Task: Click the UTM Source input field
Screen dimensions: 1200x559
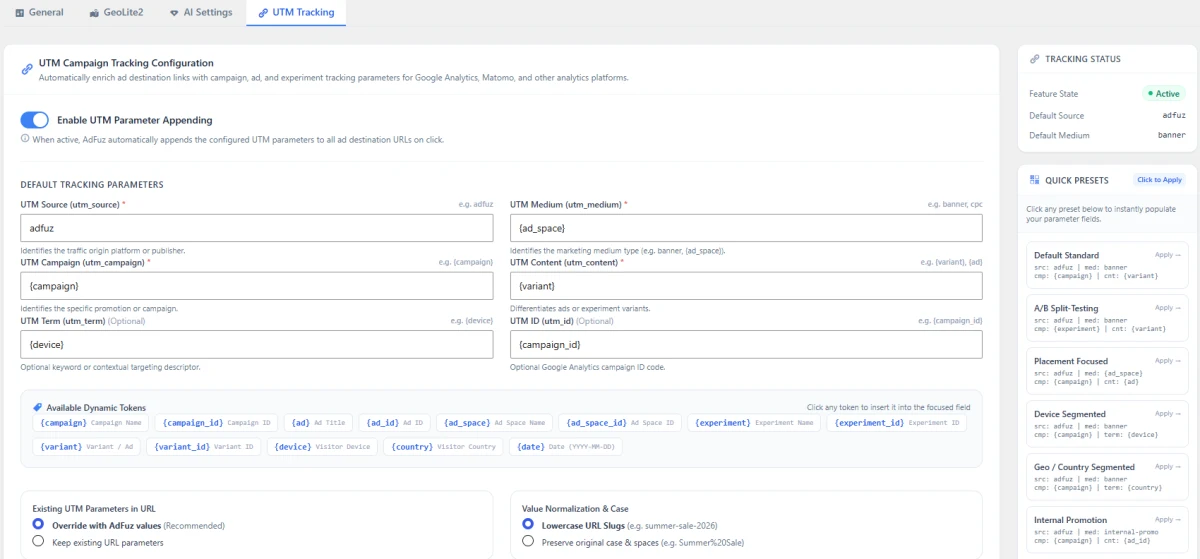Action: [x=257, y=229]
